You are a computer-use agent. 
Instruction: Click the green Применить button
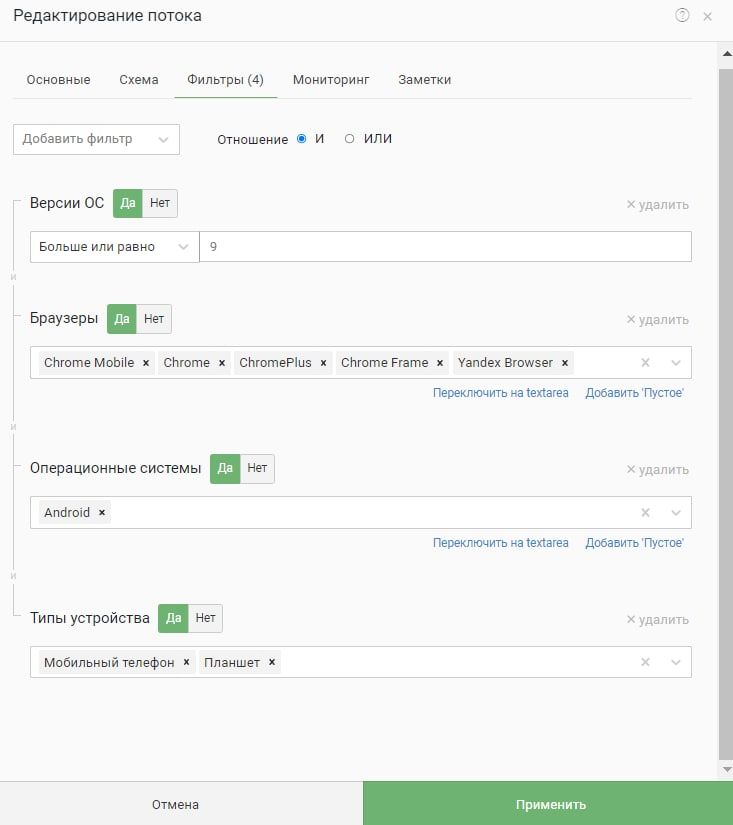[x=550, y=804]
